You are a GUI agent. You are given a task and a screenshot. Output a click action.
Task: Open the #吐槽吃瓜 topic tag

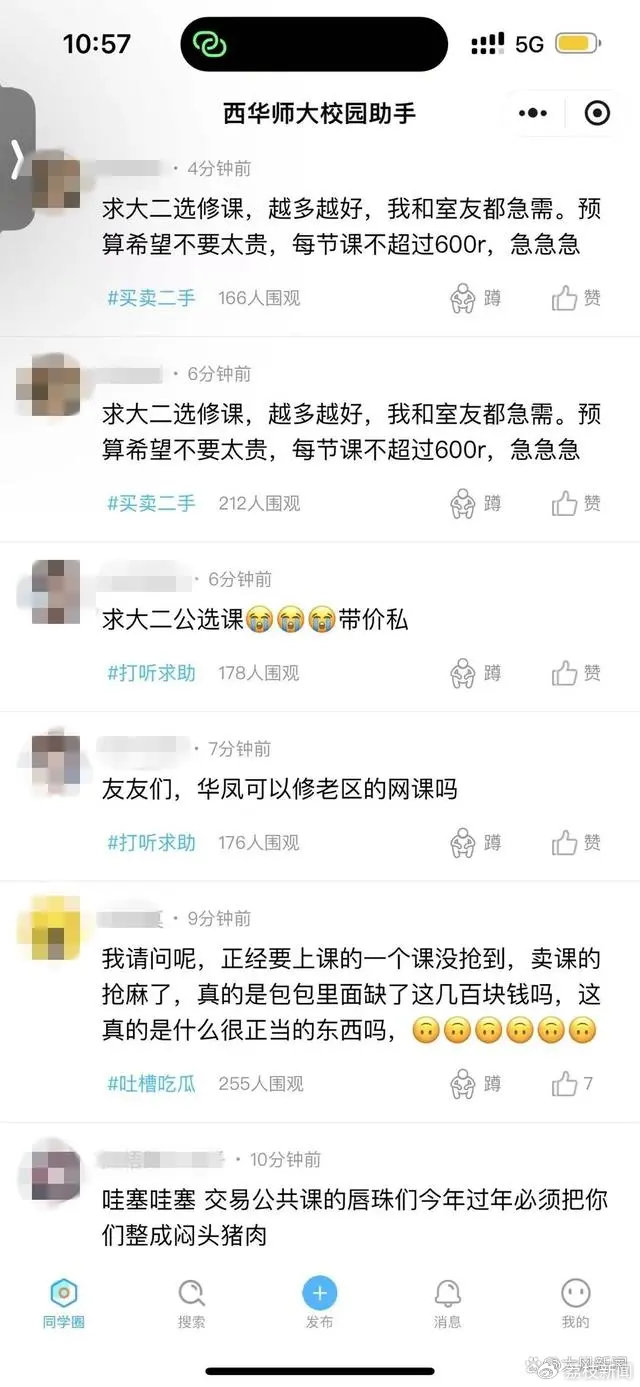click(151, 1083)
